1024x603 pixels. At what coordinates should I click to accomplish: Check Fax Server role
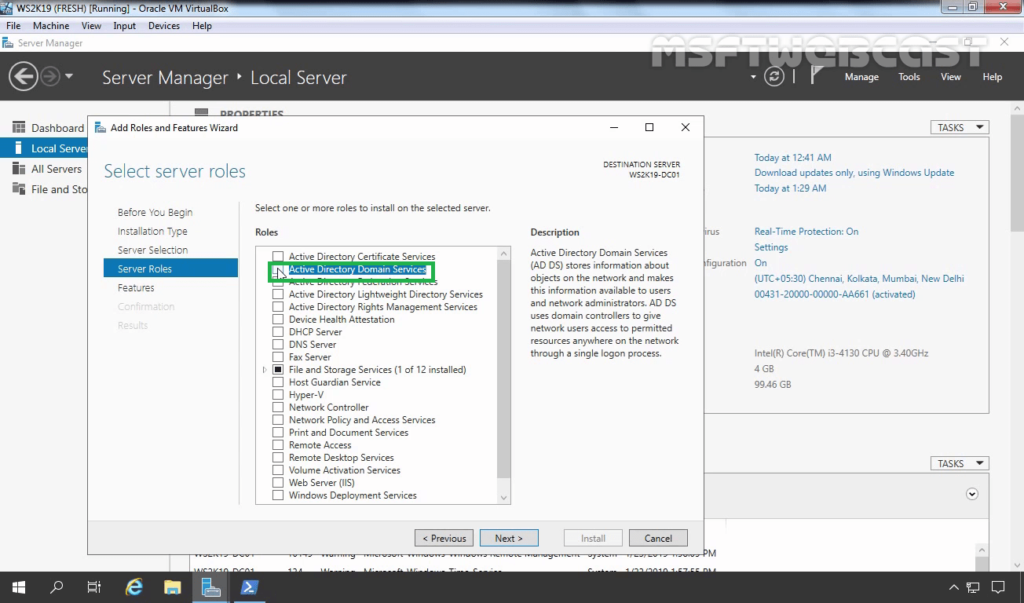pos(278,357)
